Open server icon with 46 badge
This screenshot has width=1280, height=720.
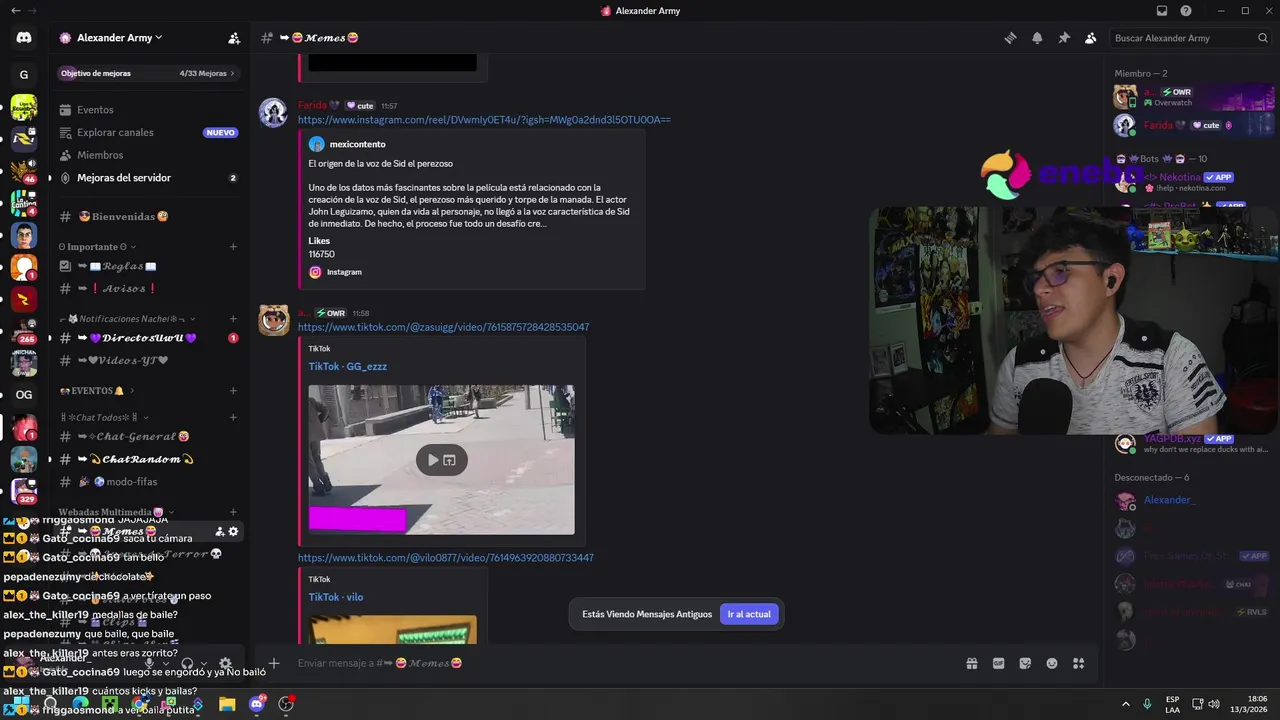click(x=24, y=170)
